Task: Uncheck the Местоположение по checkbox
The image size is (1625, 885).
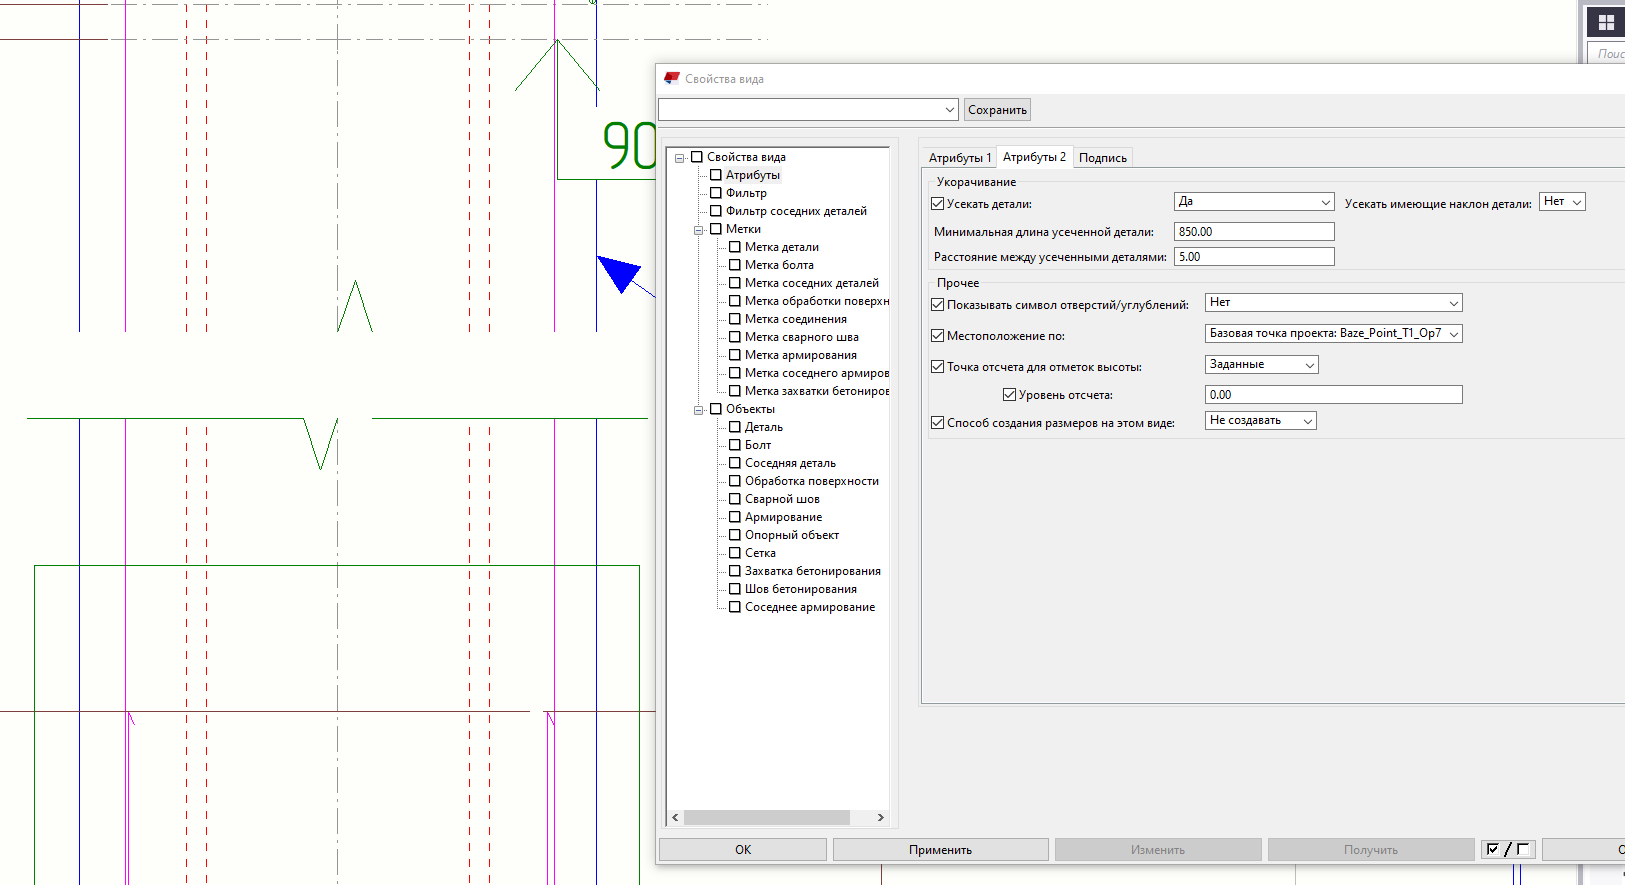Action: point(938,336)
